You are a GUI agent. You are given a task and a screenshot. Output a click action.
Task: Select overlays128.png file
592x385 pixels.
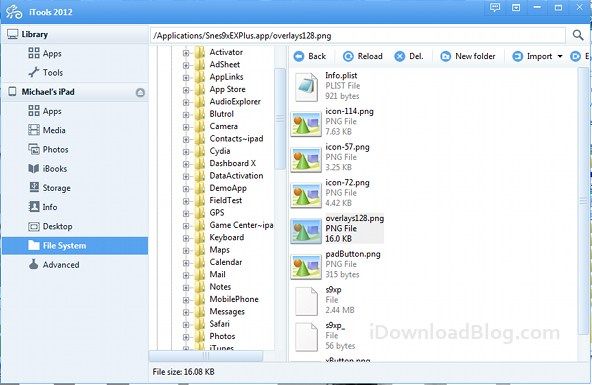tap(338, 229)
